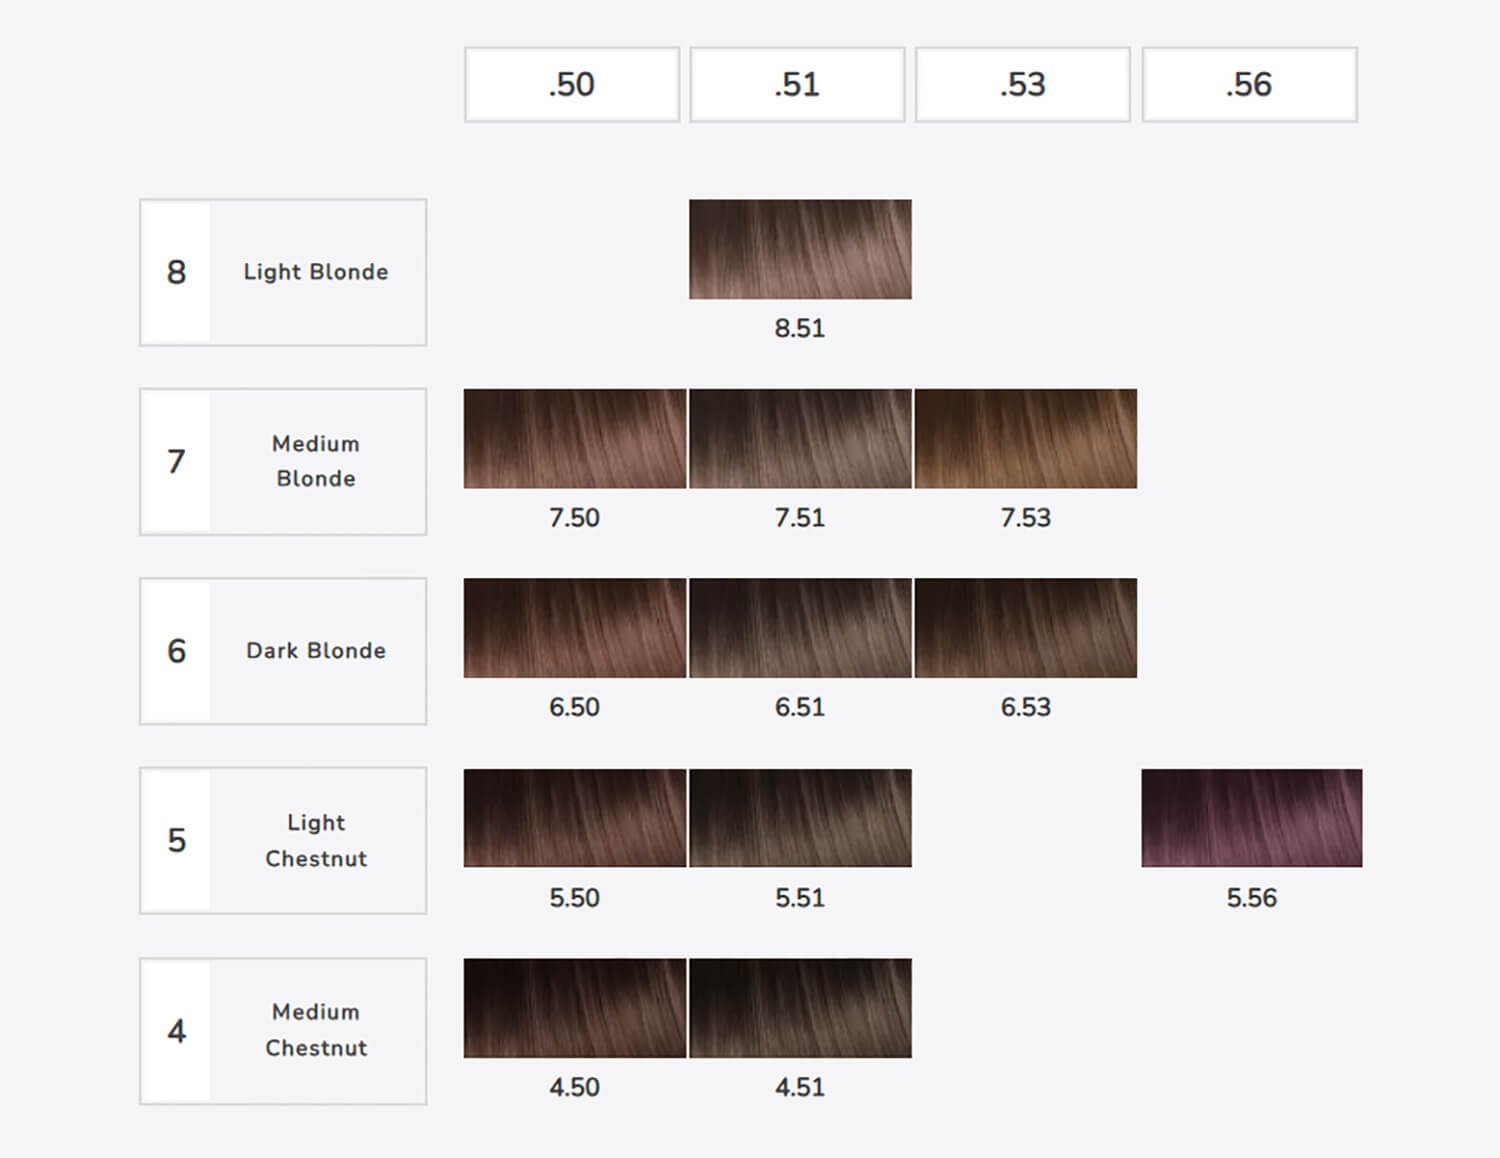Select the 6.50 dark blonde swatch
Screen dimensions: 1500x1158
(x=574, y=628)
